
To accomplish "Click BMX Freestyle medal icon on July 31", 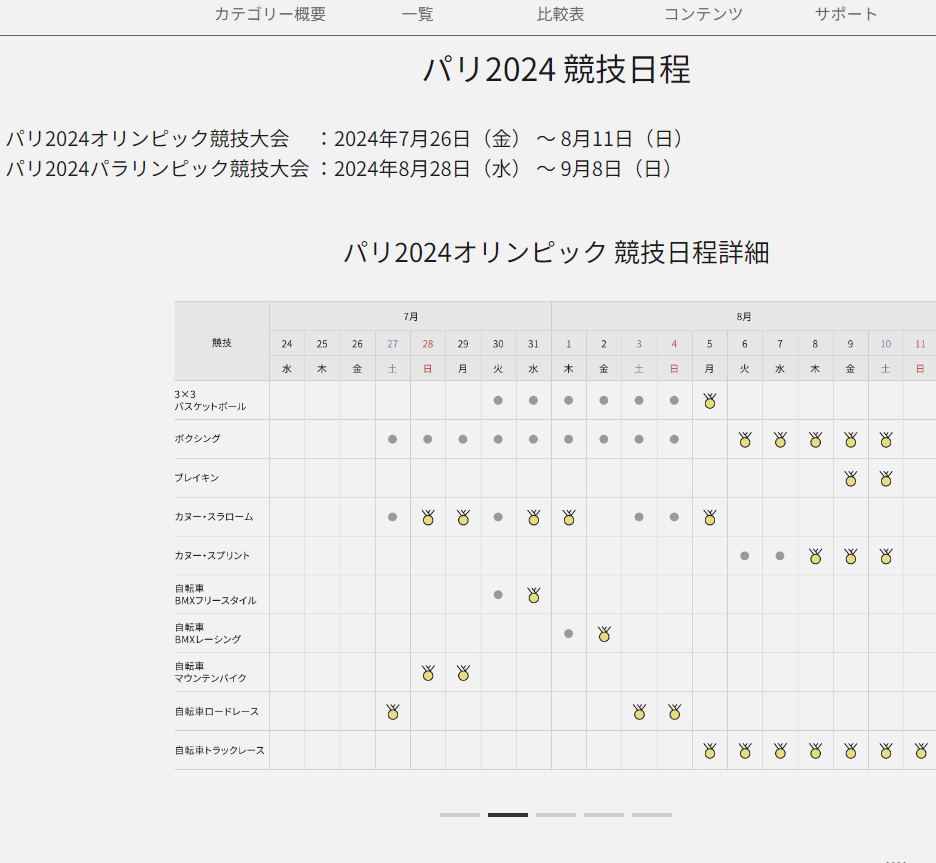I will point(533,595).
